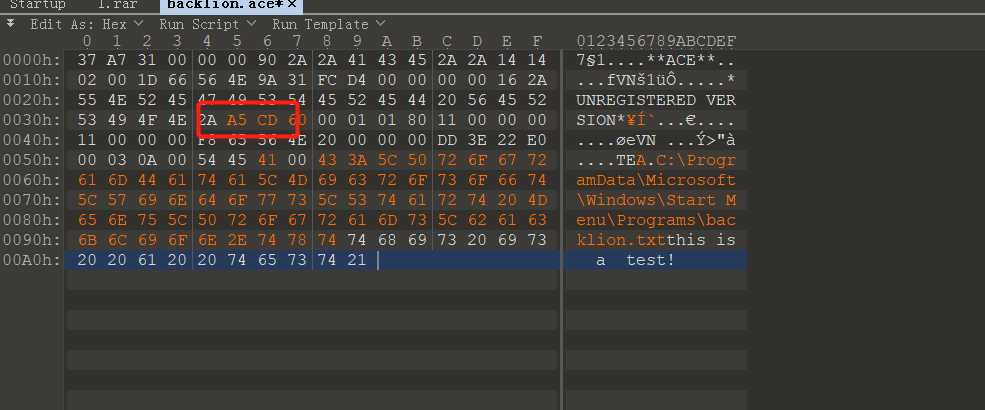This screenshot has width=985, height=410.
Task: Select address row 0020h
Action: [32, 100]
